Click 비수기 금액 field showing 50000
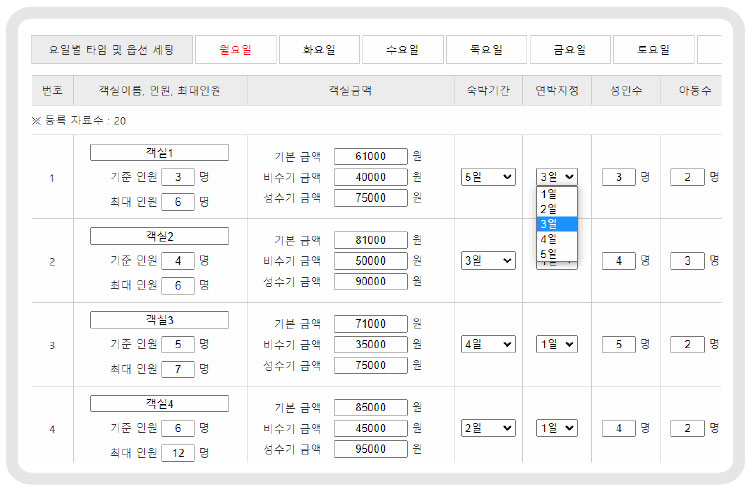Image resolution: width=750 pixels, height=490 pixels. click(370, 261)
